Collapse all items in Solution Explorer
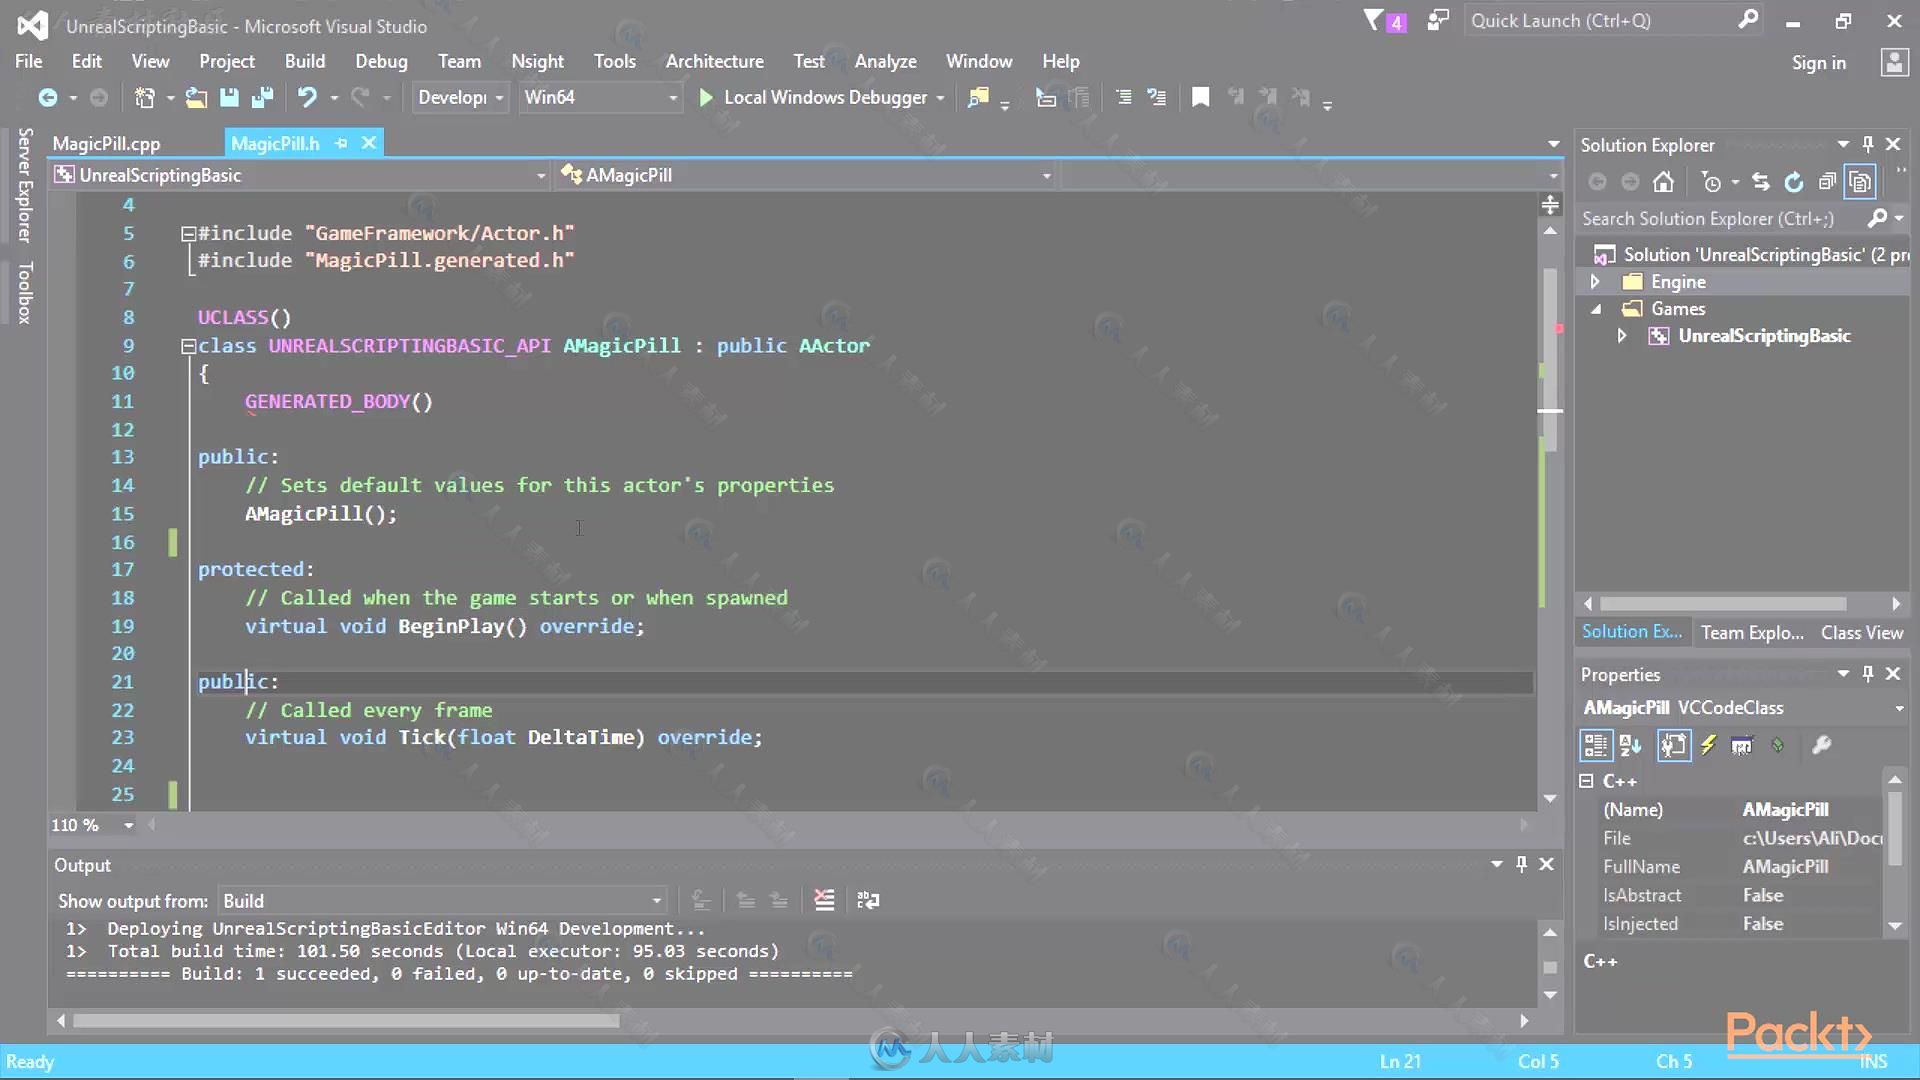This screenshot has height=1080, width=1920. [x=1827, y=182]
